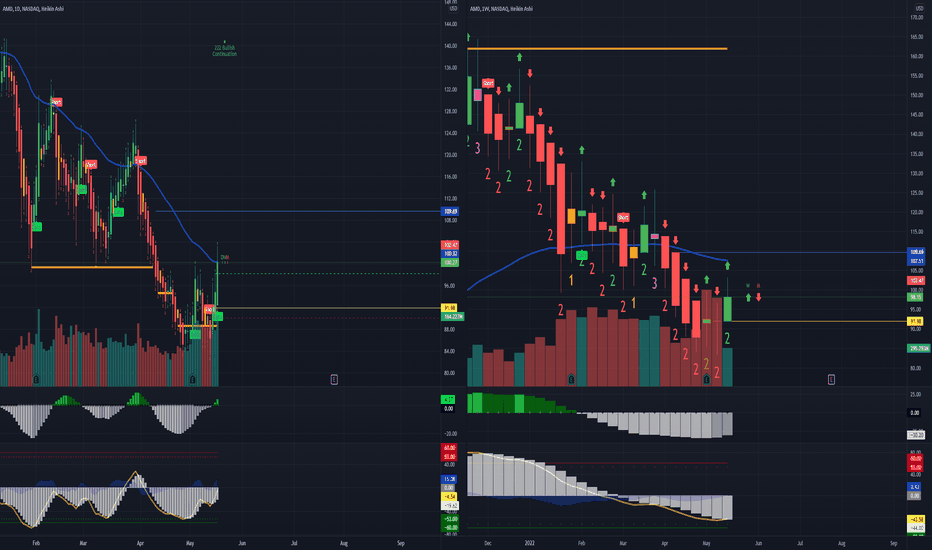Open the weekly chart's earnings marker near Feb

click(x=571, y=379)
